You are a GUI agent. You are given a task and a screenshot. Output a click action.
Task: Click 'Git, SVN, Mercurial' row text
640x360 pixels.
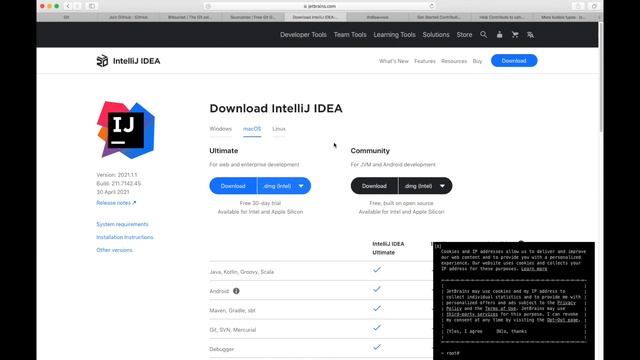point(233,330)
